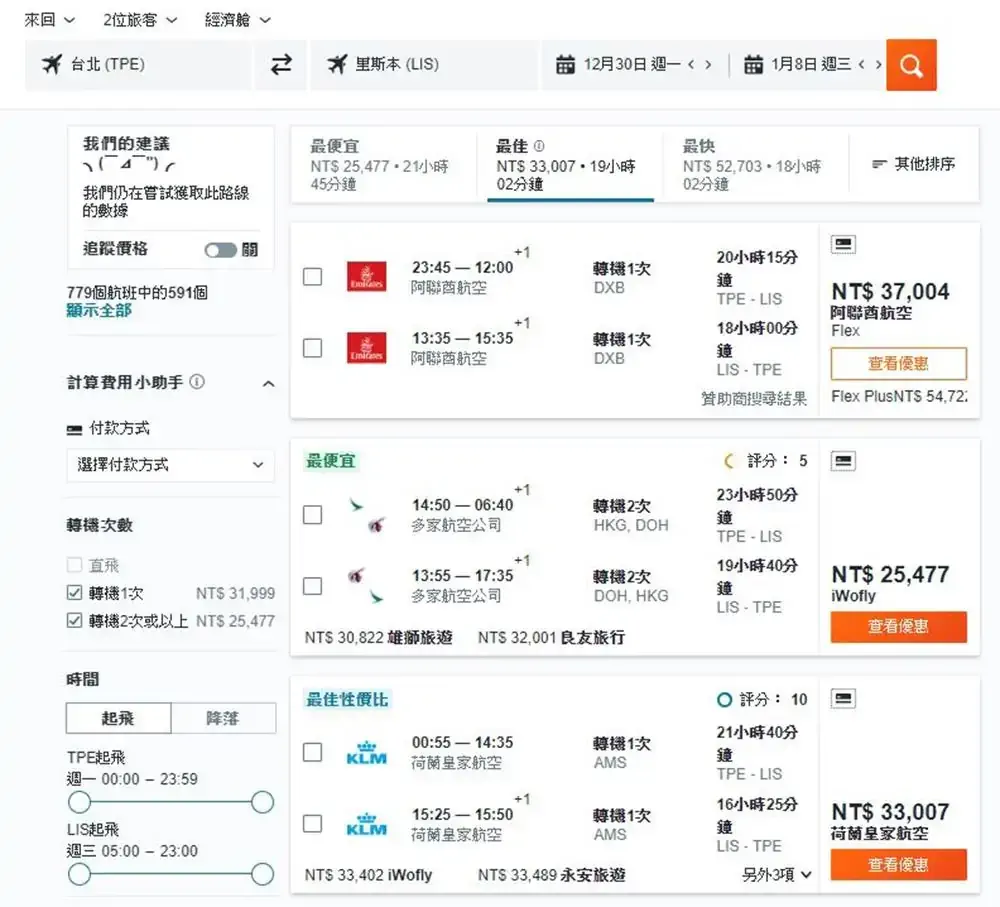Open NT$ 33,402 iWofly offer

[x=368, y=874]
